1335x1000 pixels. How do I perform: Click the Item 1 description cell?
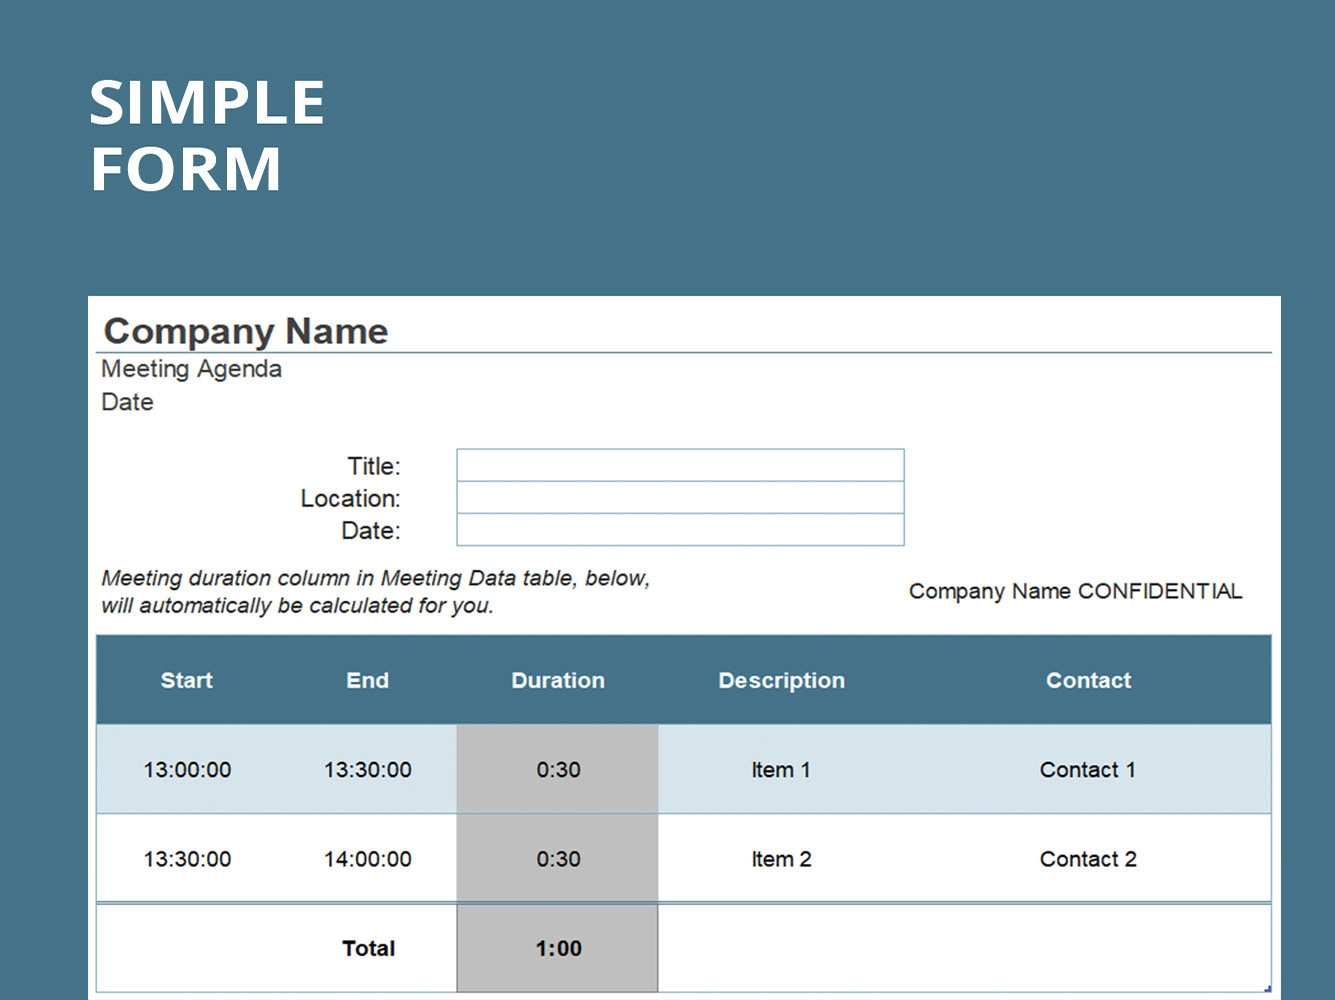781,769
